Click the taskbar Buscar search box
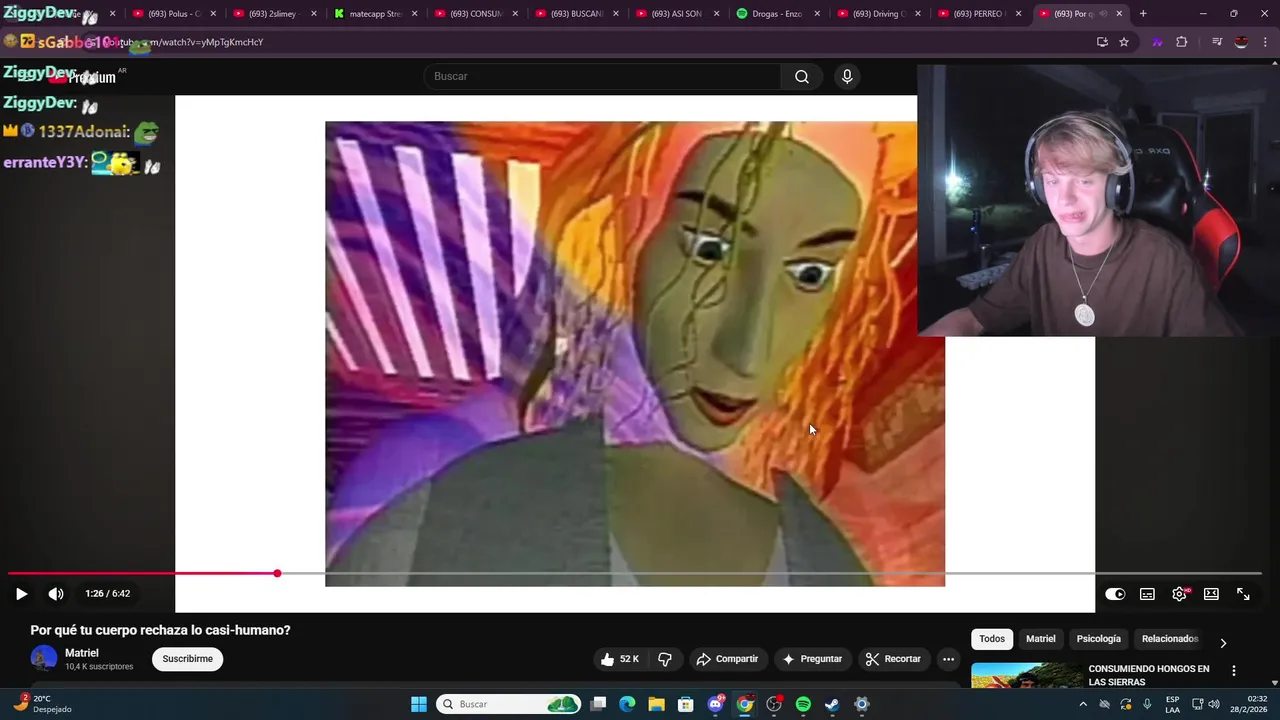This screenshot has width=1280, height=720. (x=509, y=704)
